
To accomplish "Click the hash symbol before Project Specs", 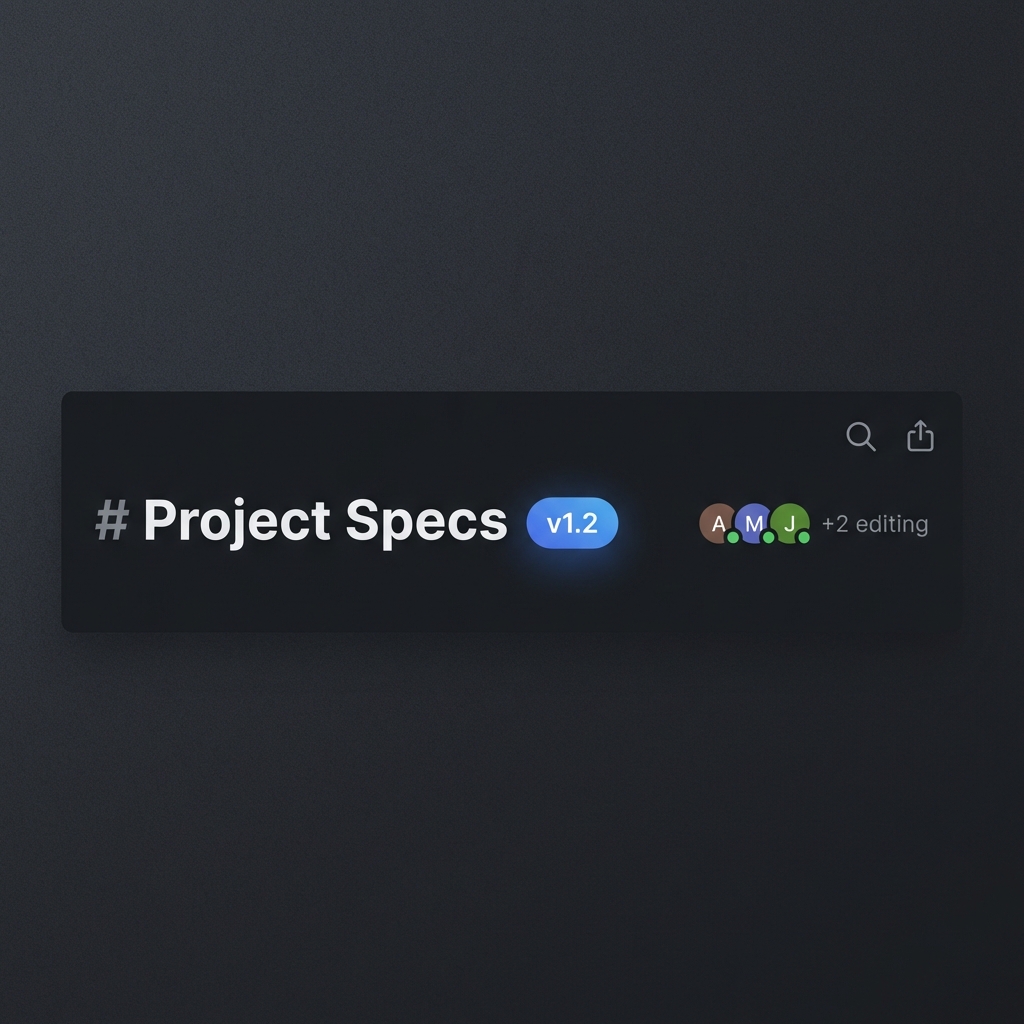I will click(x=112, y=520).
